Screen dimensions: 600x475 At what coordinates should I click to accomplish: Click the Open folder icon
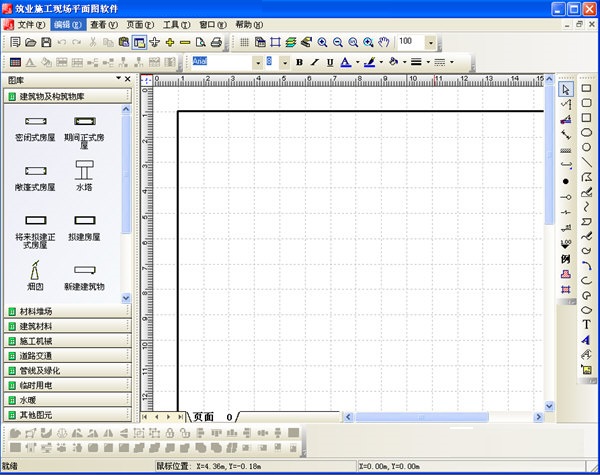(x=31, y=42)
